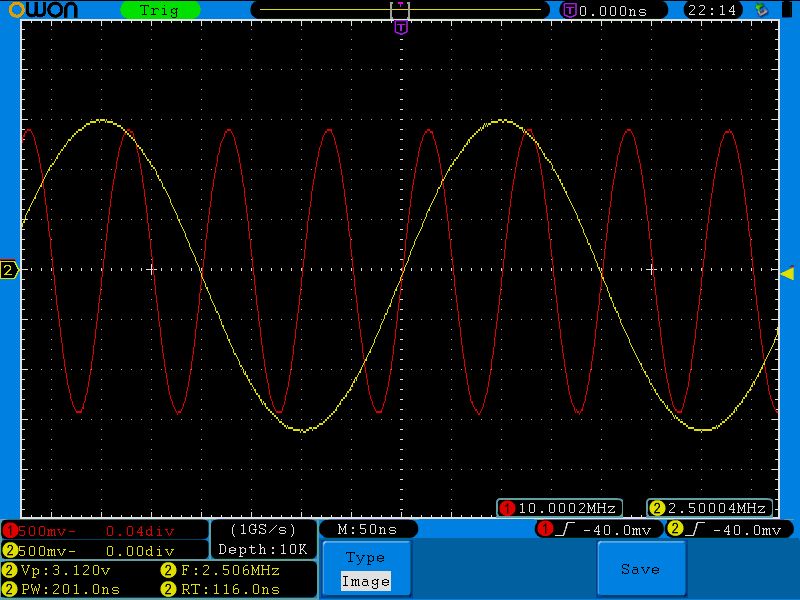
Task: Click the Image option under Type
Action: (x=366, y=581)
